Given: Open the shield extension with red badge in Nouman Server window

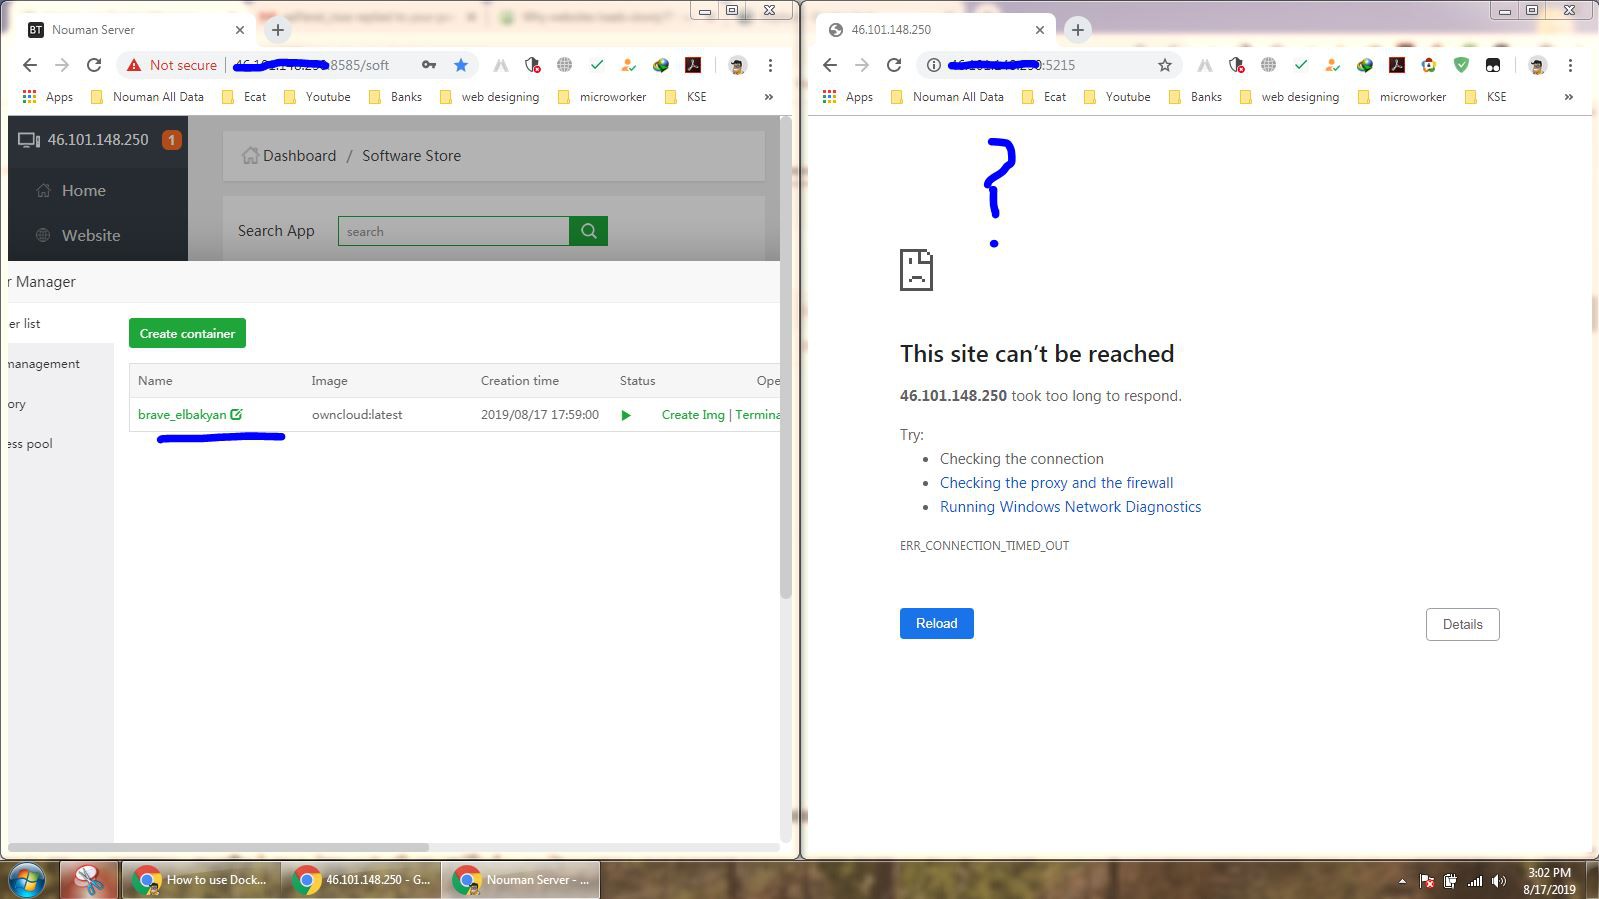Looking at the screenshot, I should [x=533, y=65].
